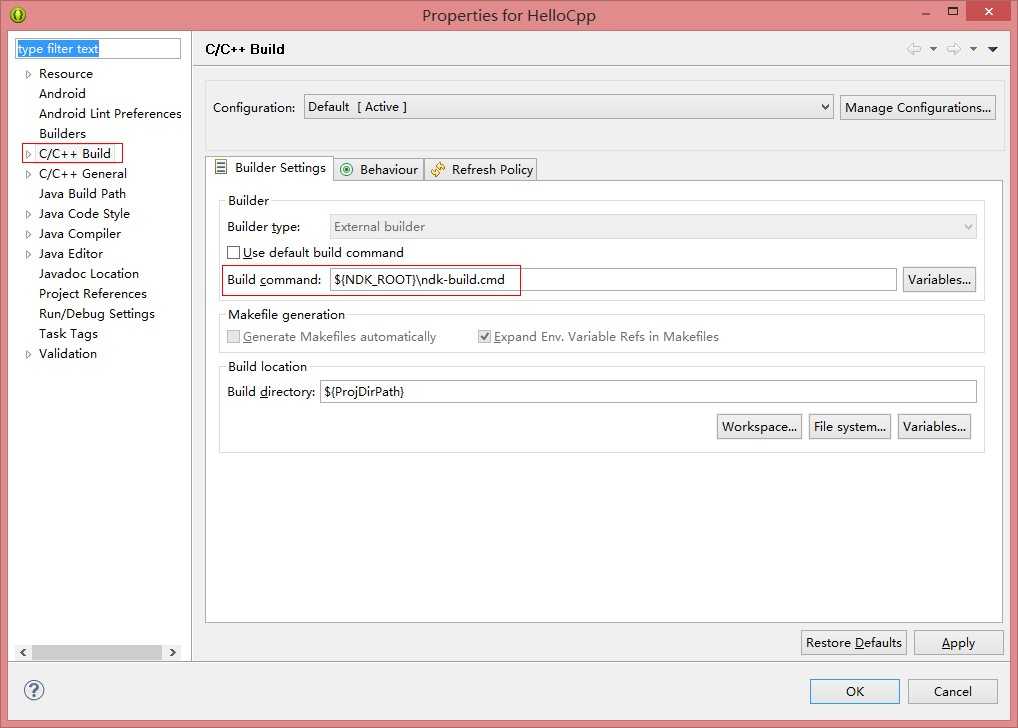
Task: Expand the Java Code Style node
Action: tap(28, 214)
